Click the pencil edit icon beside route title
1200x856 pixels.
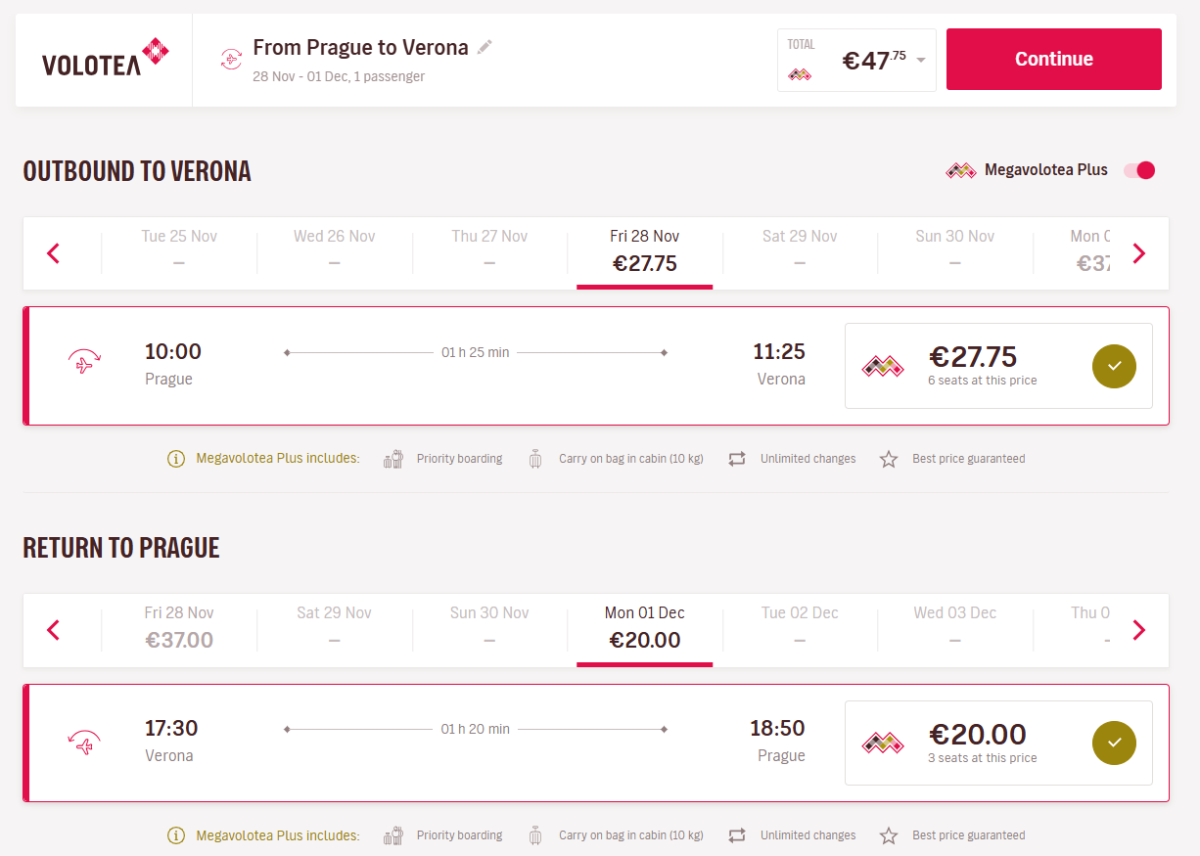point(485,47)
